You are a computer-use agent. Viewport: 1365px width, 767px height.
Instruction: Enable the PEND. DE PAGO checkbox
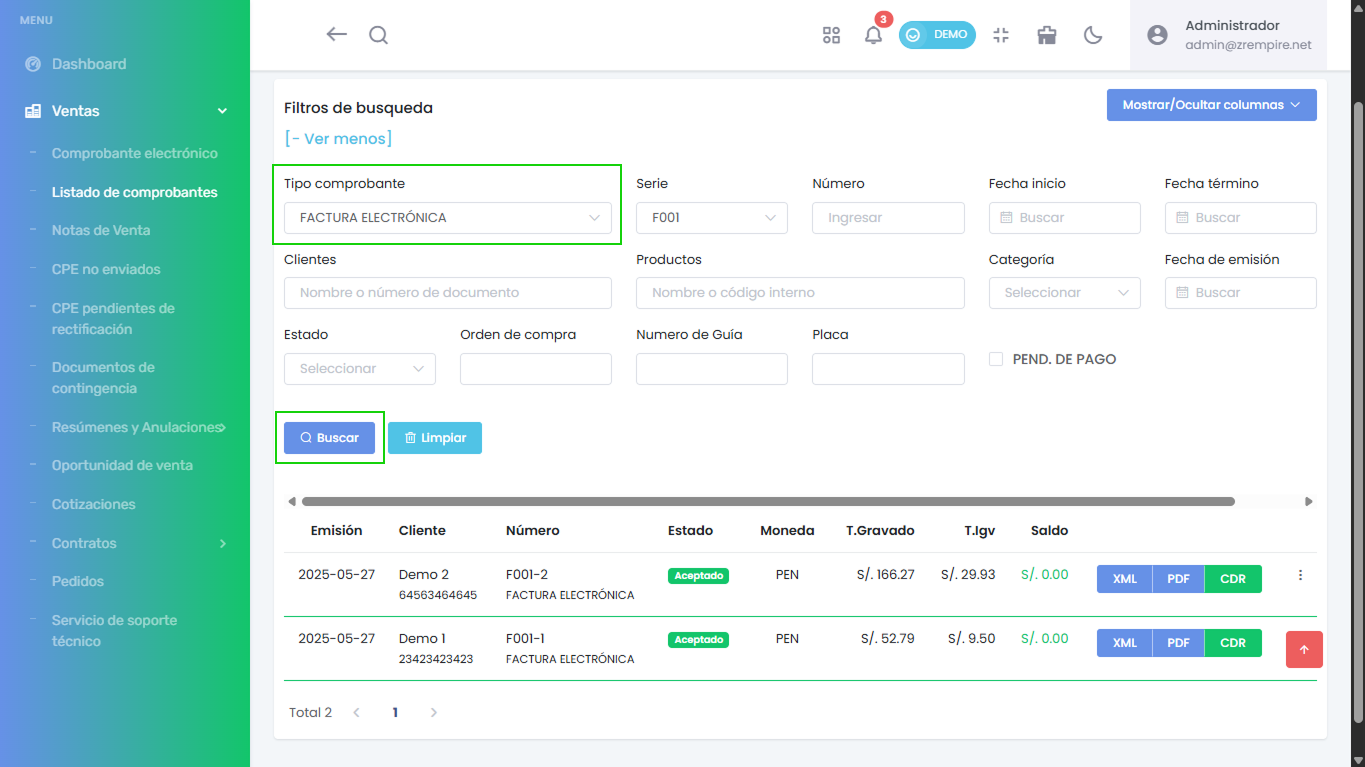click(996, 359)
